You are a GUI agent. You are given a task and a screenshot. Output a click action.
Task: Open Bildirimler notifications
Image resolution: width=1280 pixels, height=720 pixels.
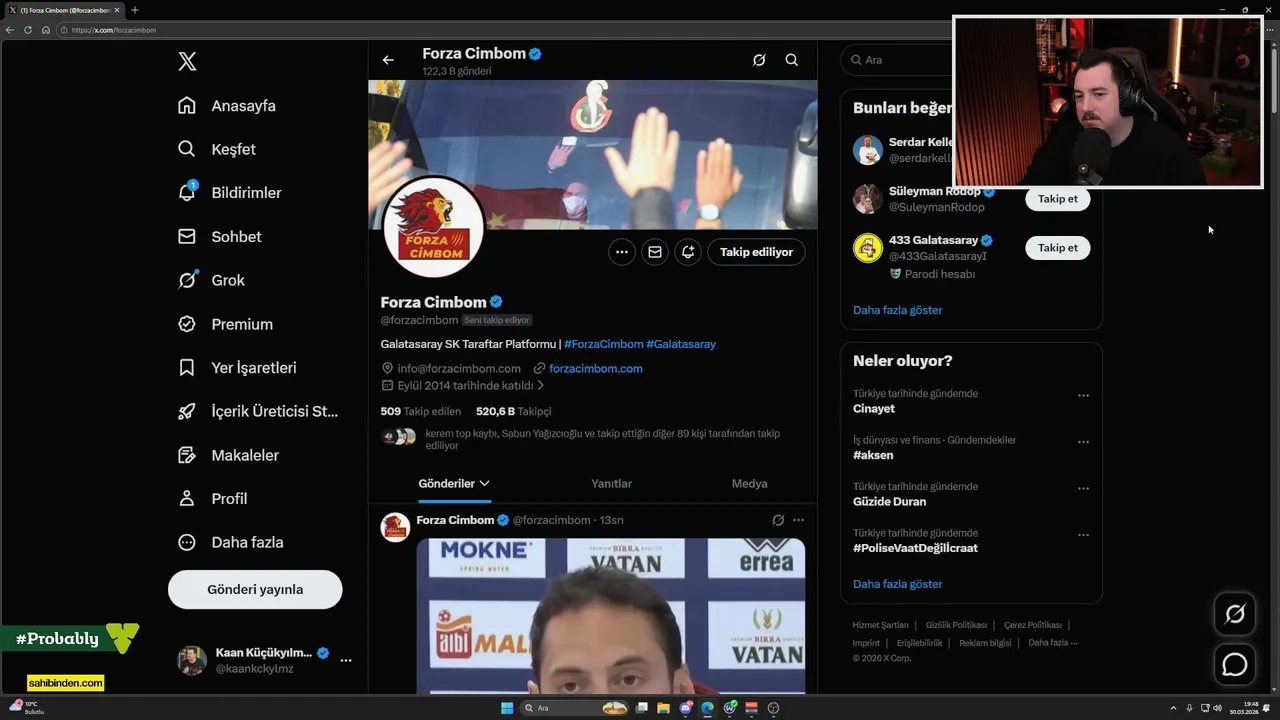point(230,193)
